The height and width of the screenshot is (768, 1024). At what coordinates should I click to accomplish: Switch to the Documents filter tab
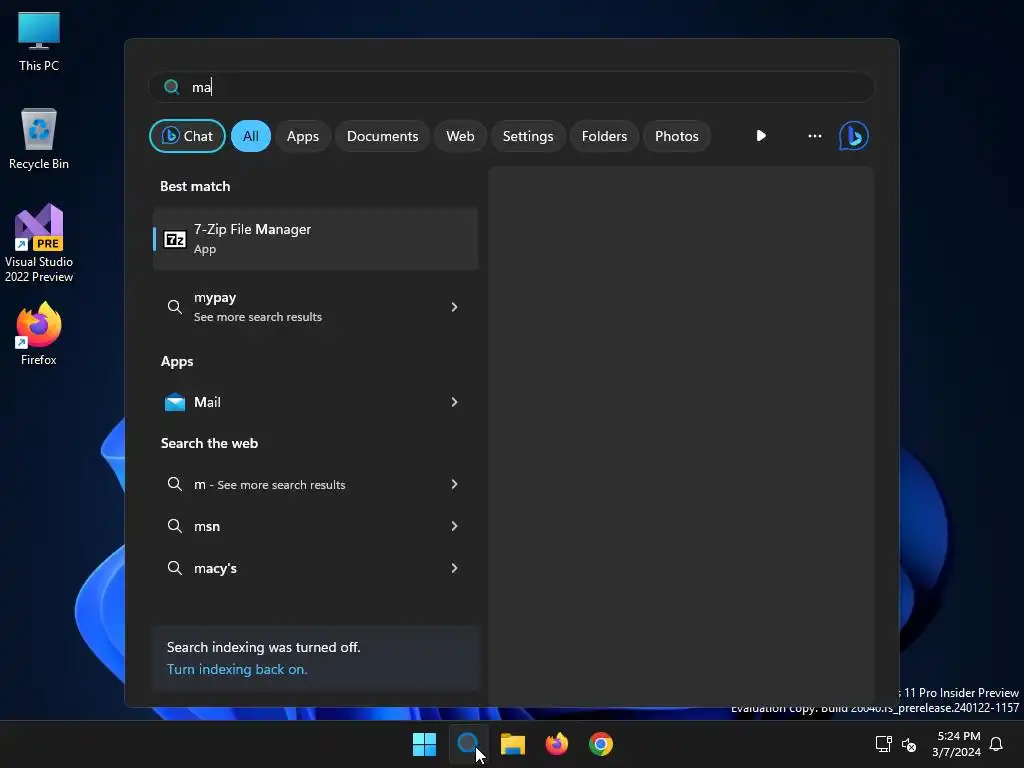[x=382, y=136]
